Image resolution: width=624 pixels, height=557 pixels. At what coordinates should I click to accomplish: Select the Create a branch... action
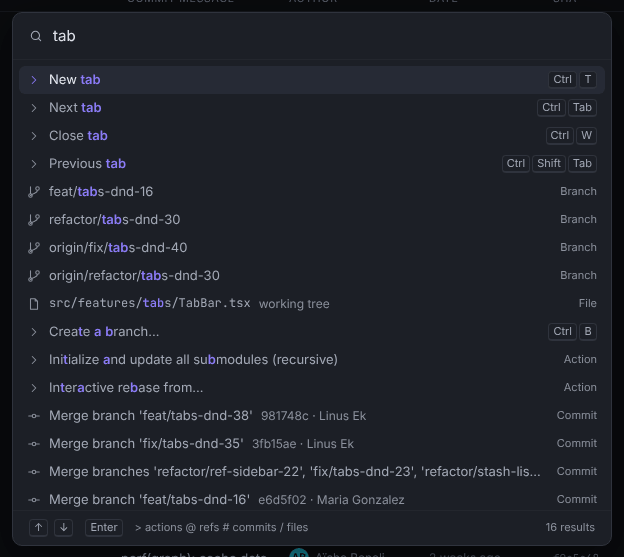tap(312, 331)
